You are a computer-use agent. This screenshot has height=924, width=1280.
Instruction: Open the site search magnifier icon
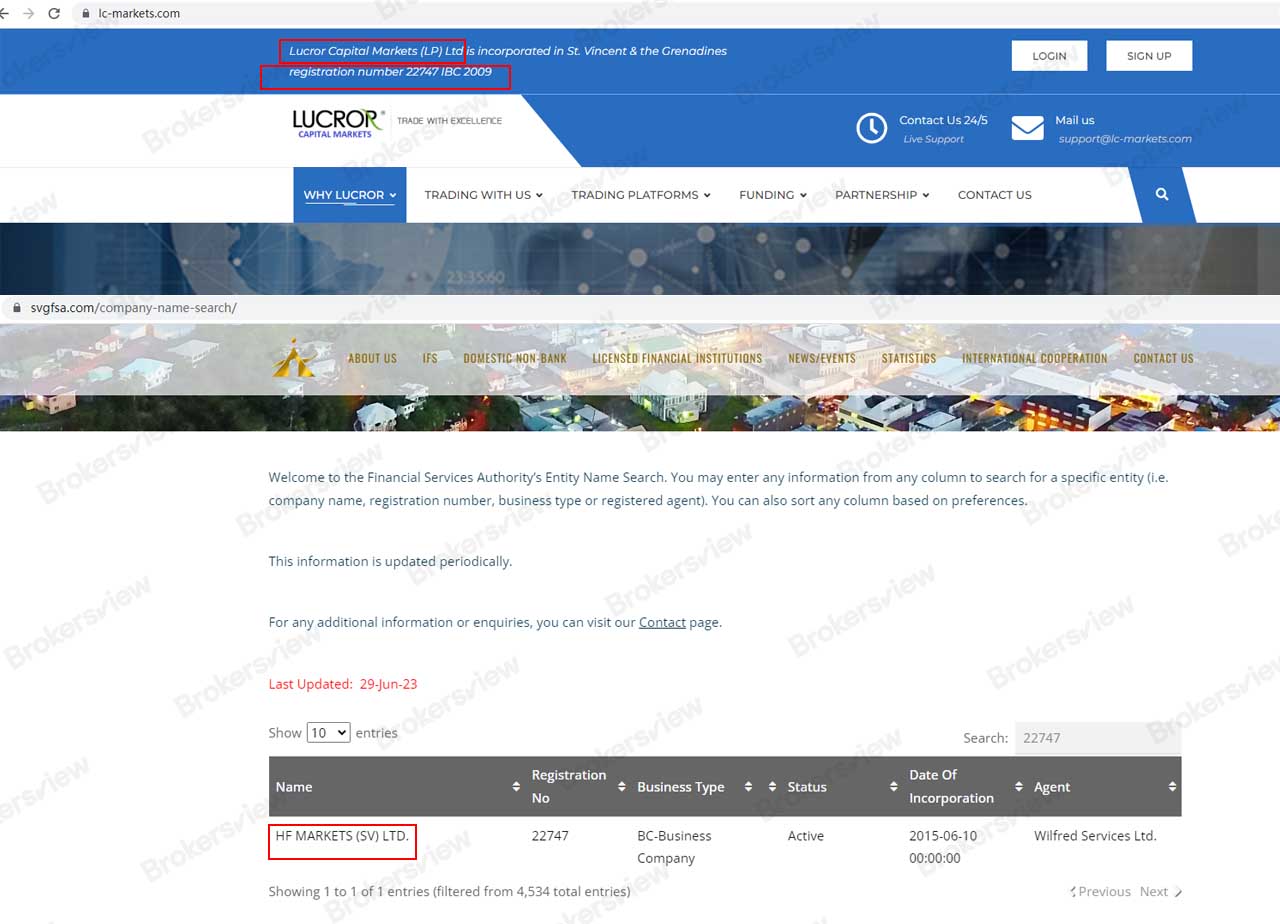coord(1162,195)
